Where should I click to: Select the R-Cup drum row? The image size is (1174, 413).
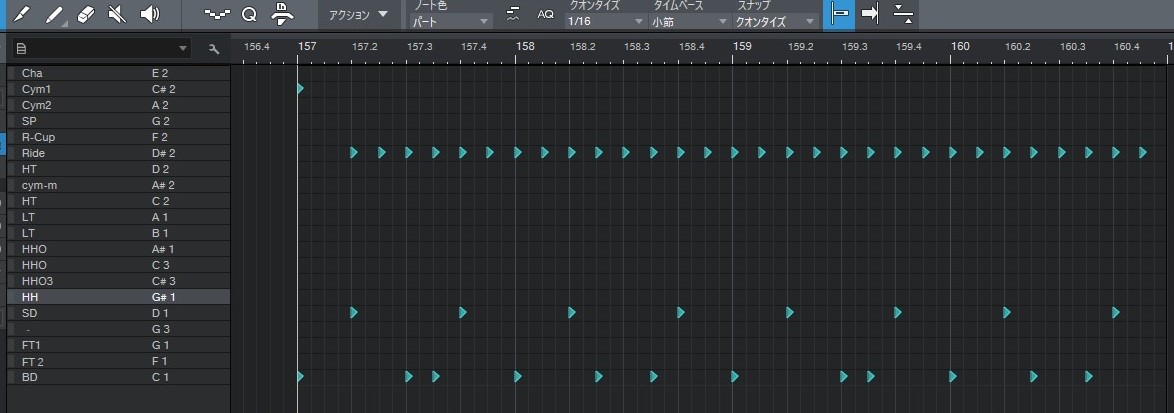pyautogui.click(x=118, y=137)
